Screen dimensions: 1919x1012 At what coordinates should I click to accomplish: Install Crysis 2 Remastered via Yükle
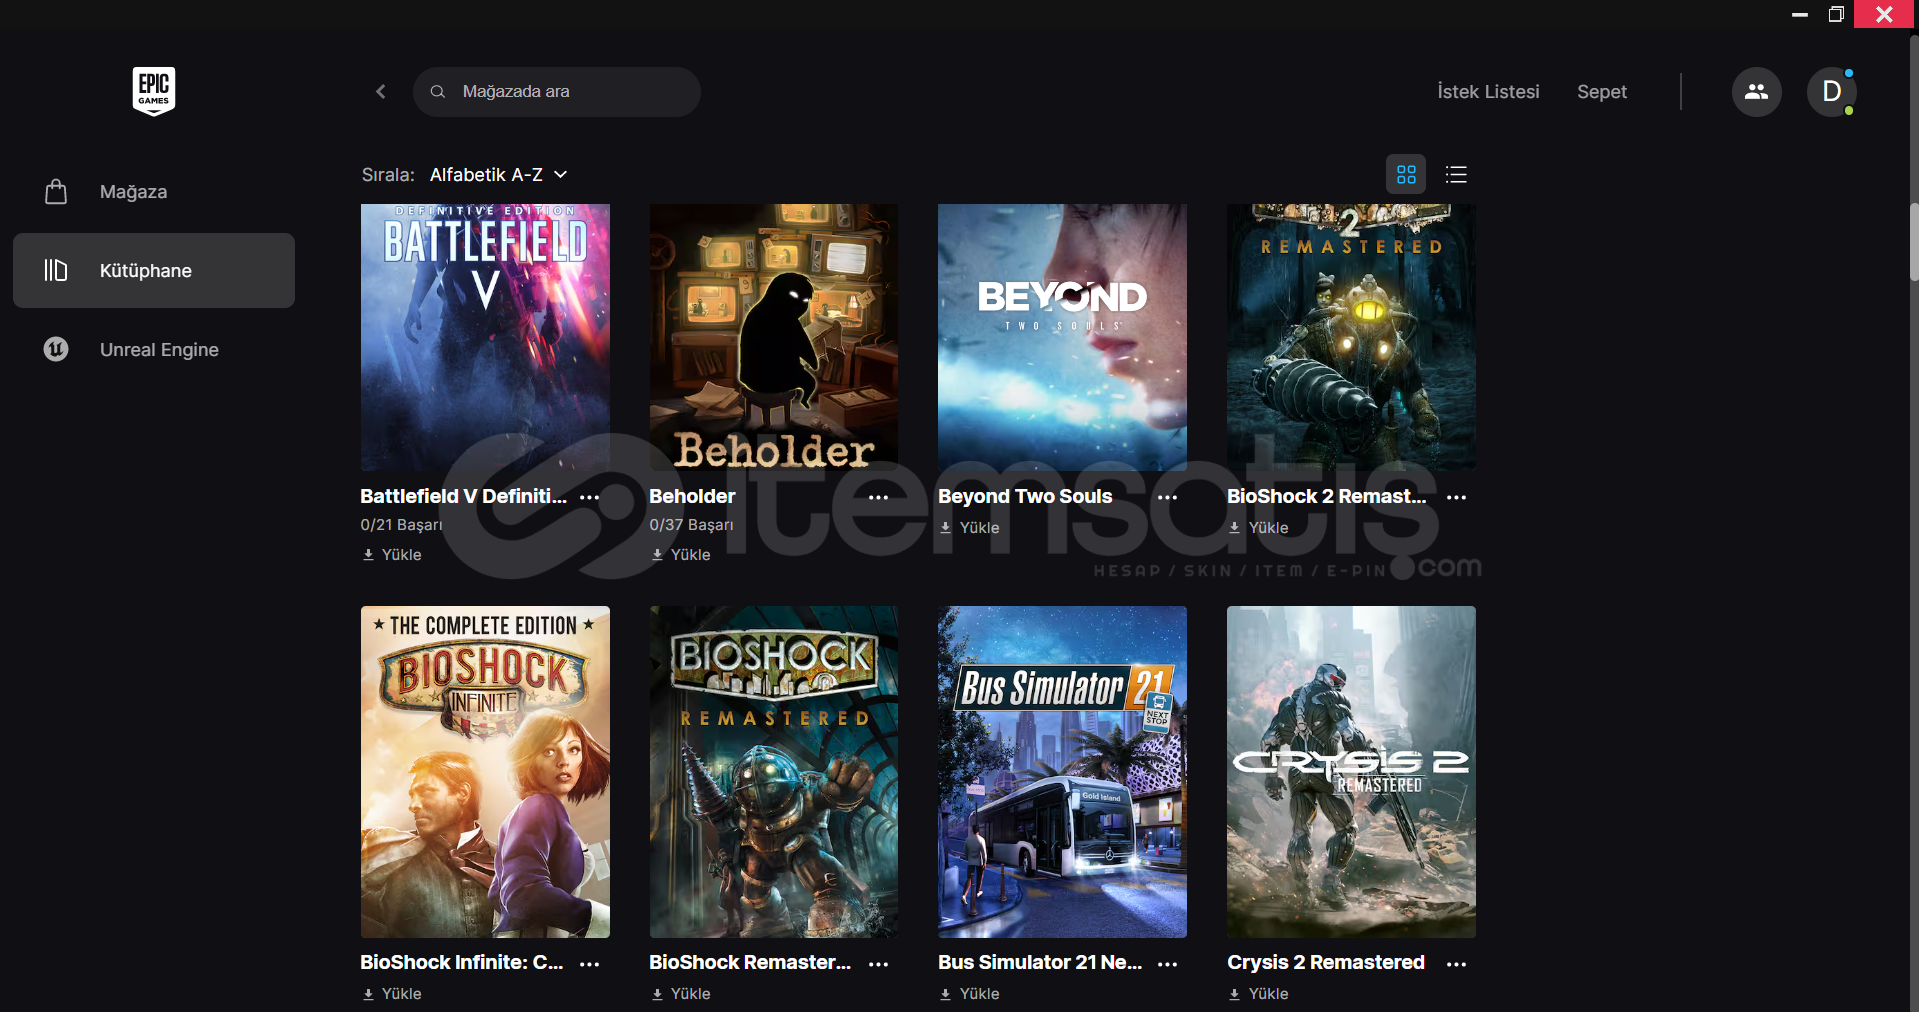1259,994
